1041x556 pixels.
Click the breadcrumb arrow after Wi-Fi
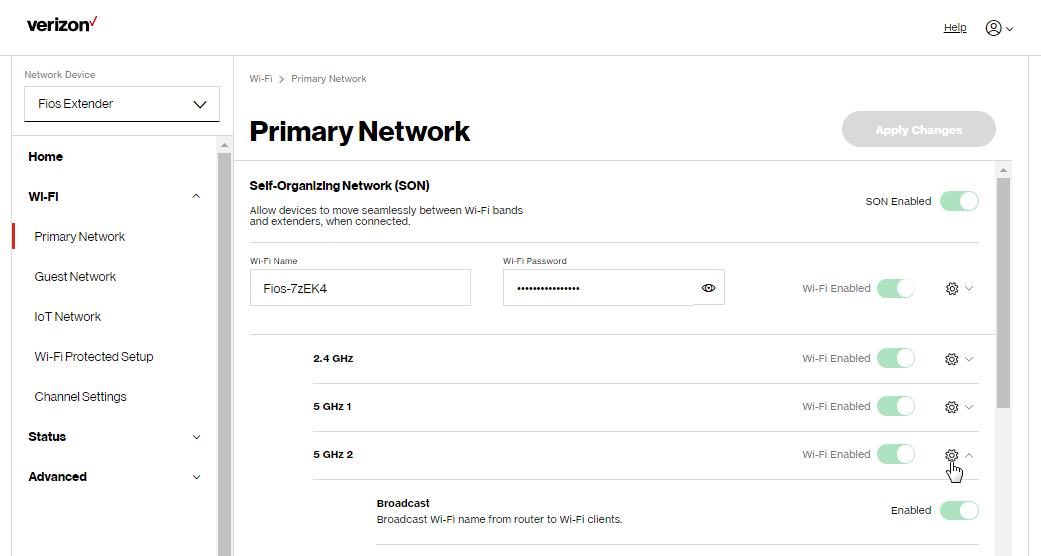282,79
